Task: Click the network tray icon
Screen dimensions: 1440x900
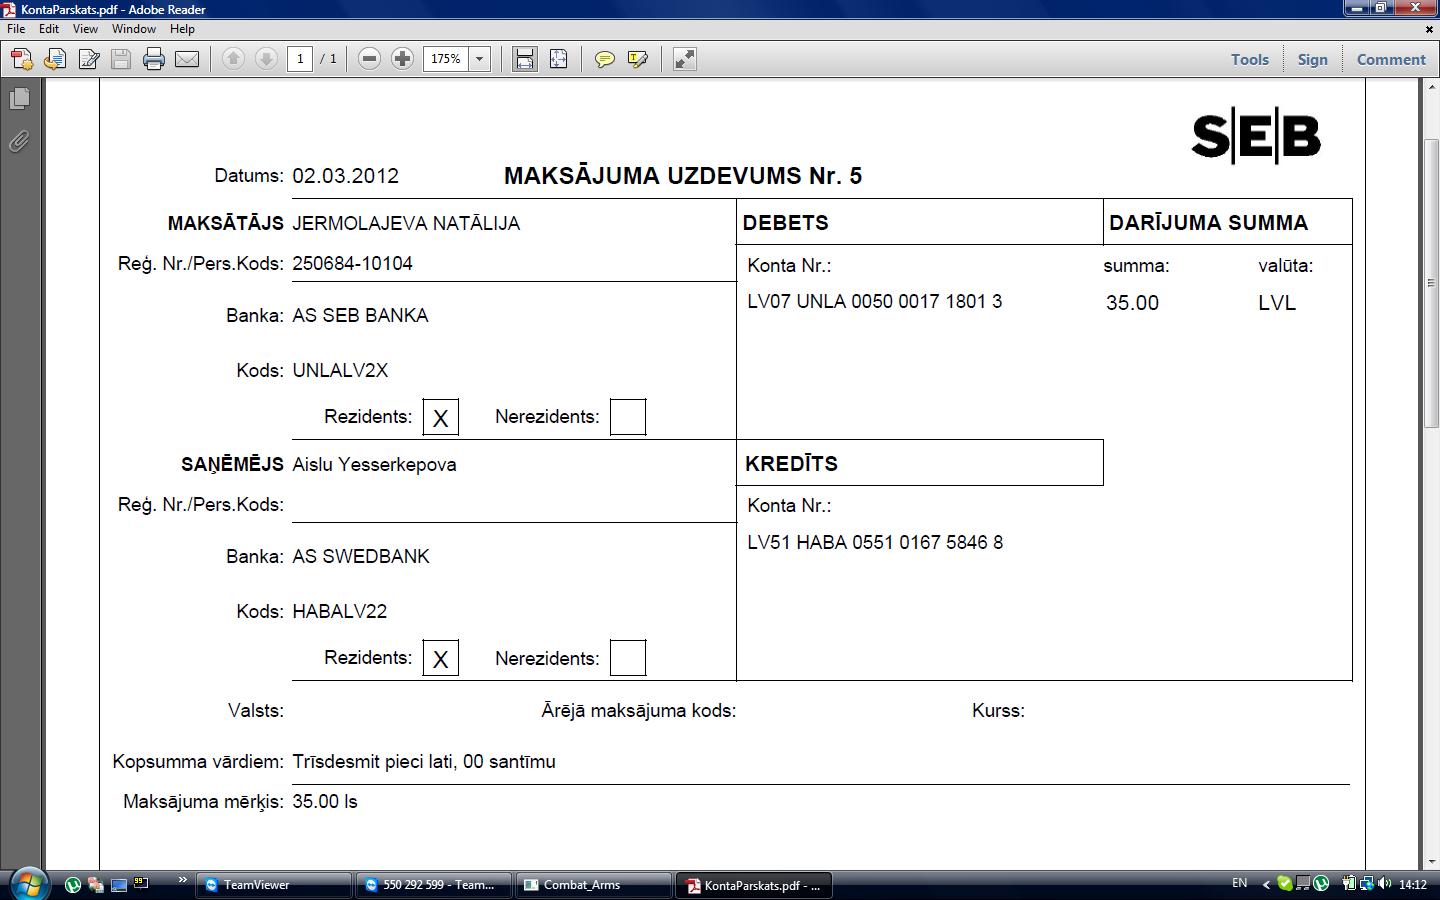Action: tap(1367, 884)
